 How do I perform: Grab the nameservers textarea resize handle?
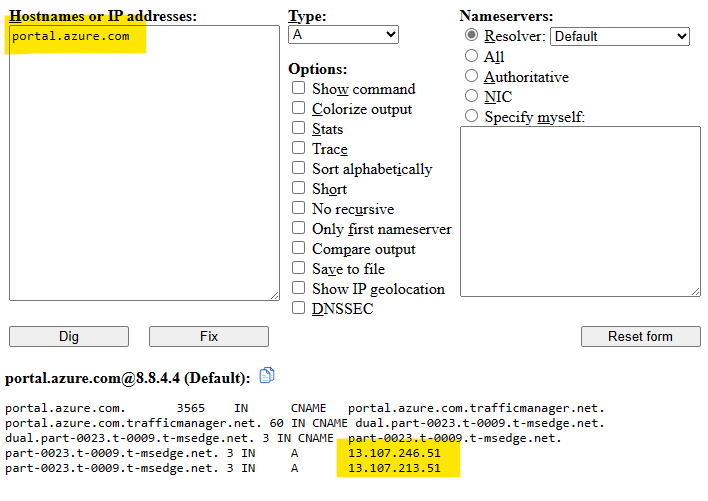[x=695, y=292]
